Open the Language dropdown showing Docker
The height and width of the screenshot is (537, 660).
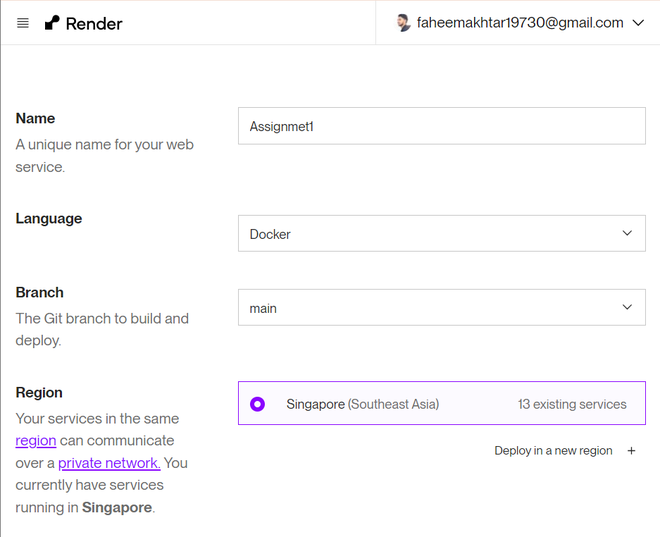[x=441, y=234]
